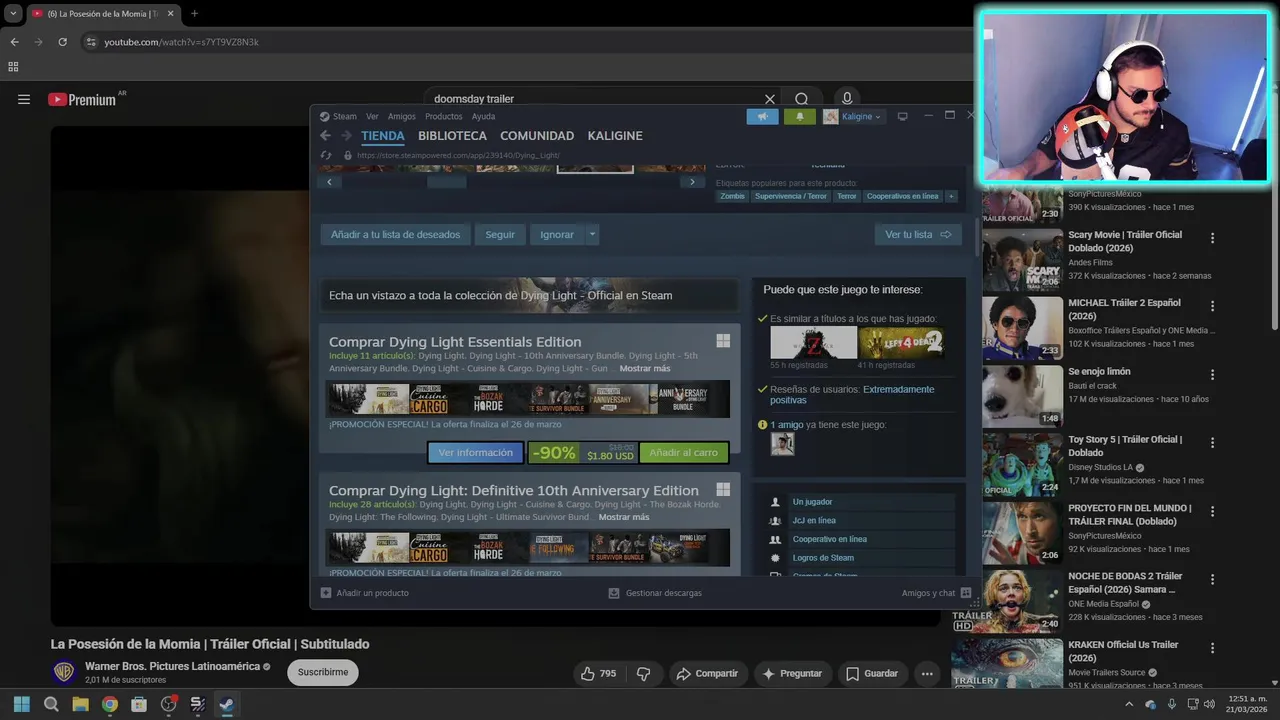Click the Cooperativos en línea tag

point(902,196)
